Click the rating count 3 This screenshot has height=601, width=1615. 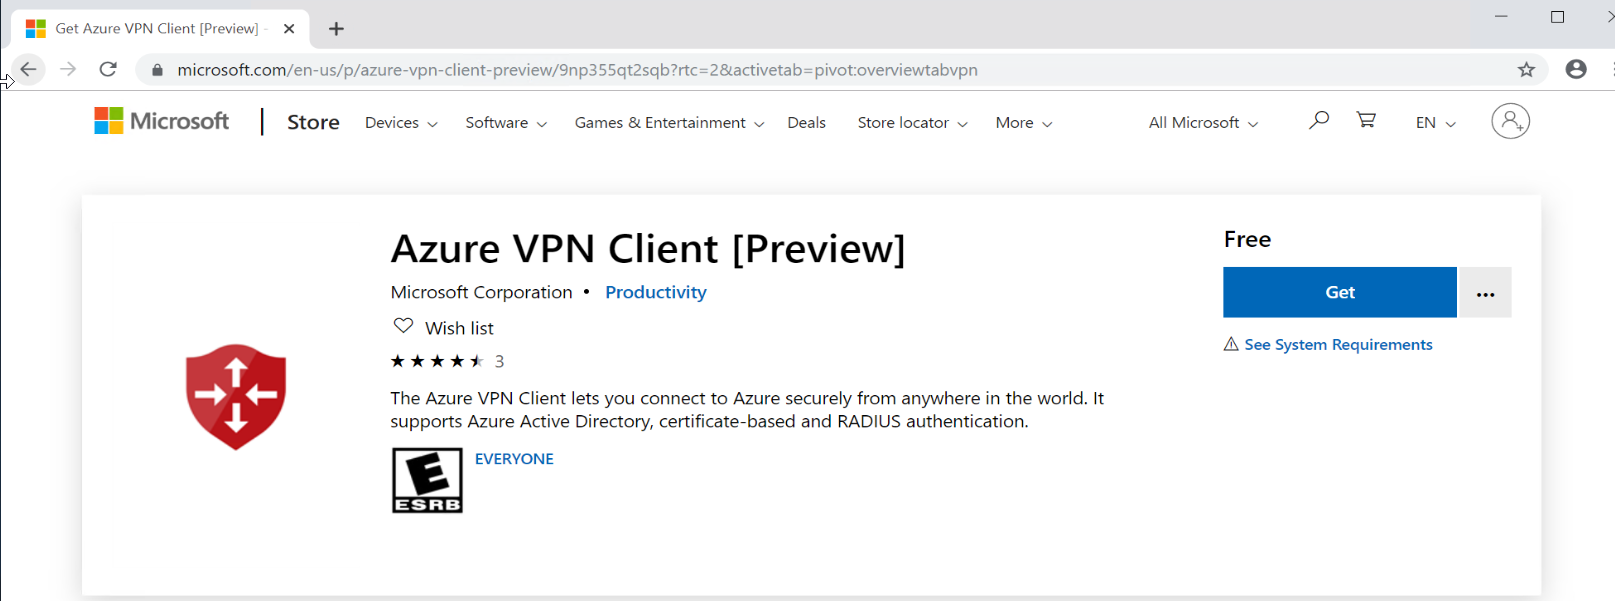499,361
